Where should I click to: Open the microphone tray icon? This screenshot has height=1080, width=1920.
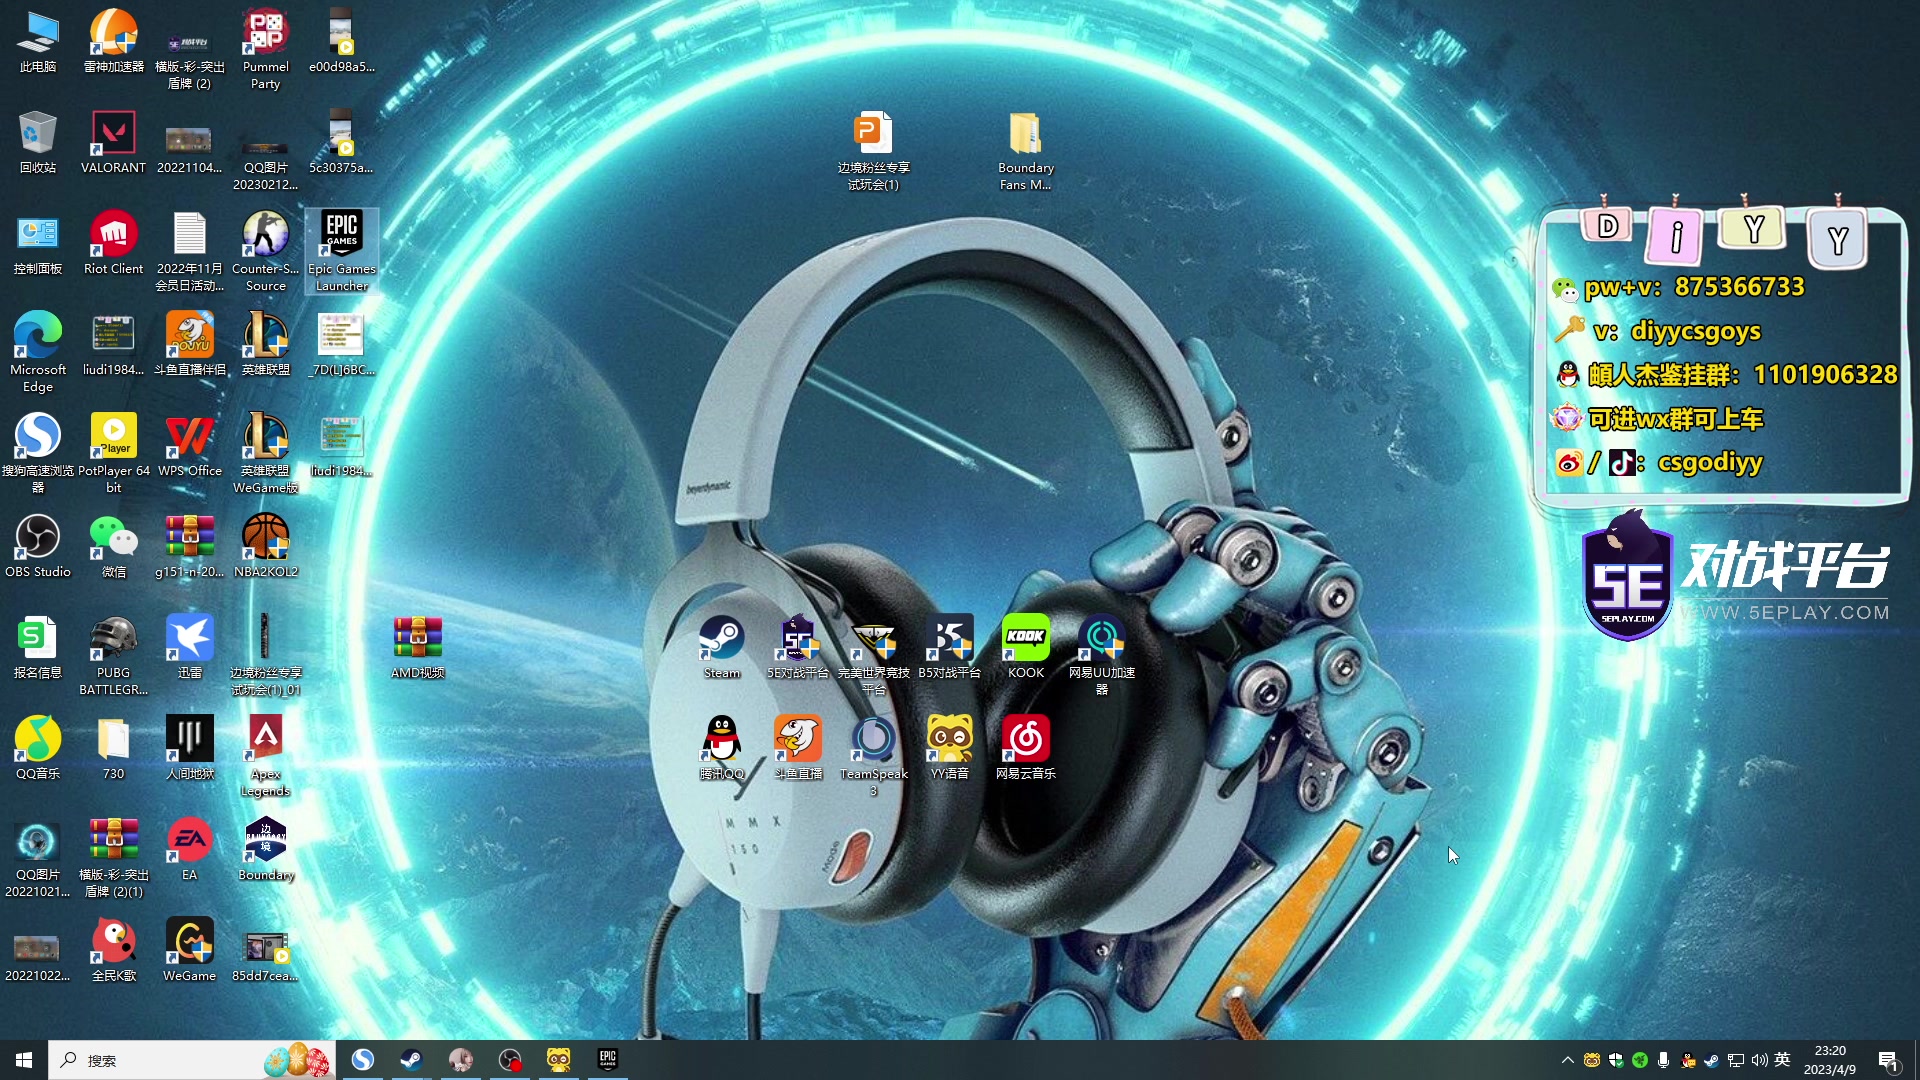click(x=1663, y=1060)
